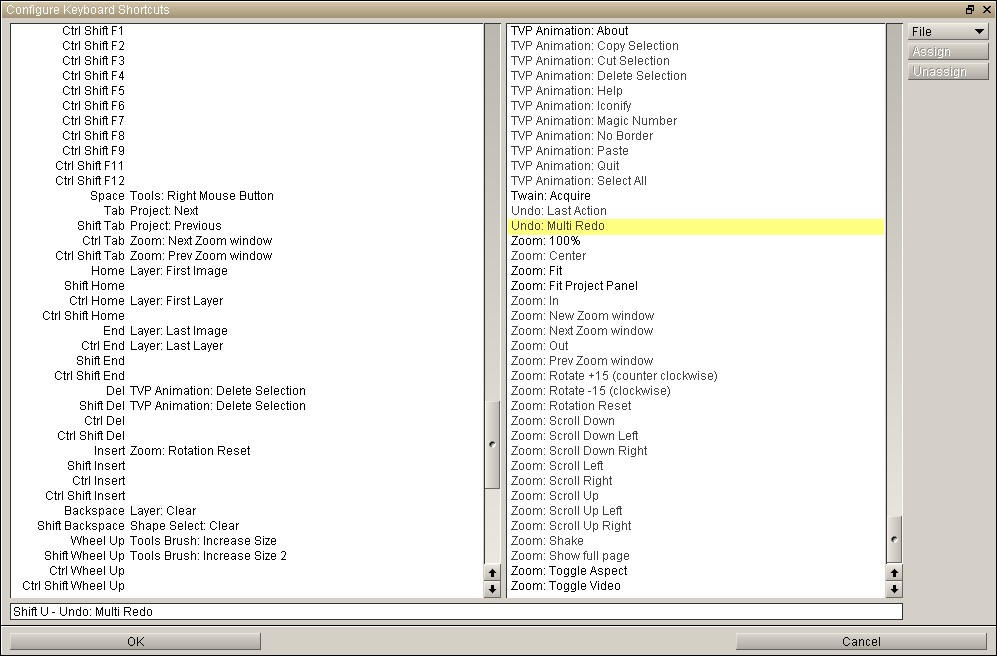Select Zoom: Toggle Aspect action
The height and width of the screenshot is (656, 997).
point(696,571)
